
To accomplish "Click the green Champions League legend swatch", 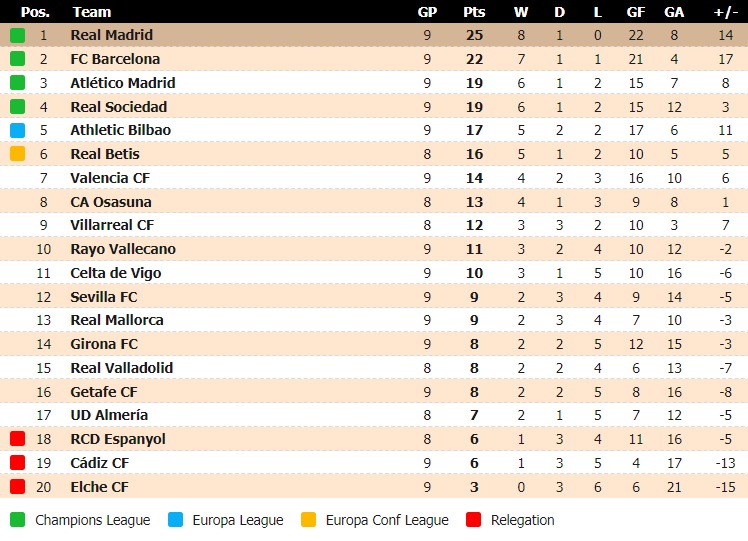I will (x=18, y=520).
